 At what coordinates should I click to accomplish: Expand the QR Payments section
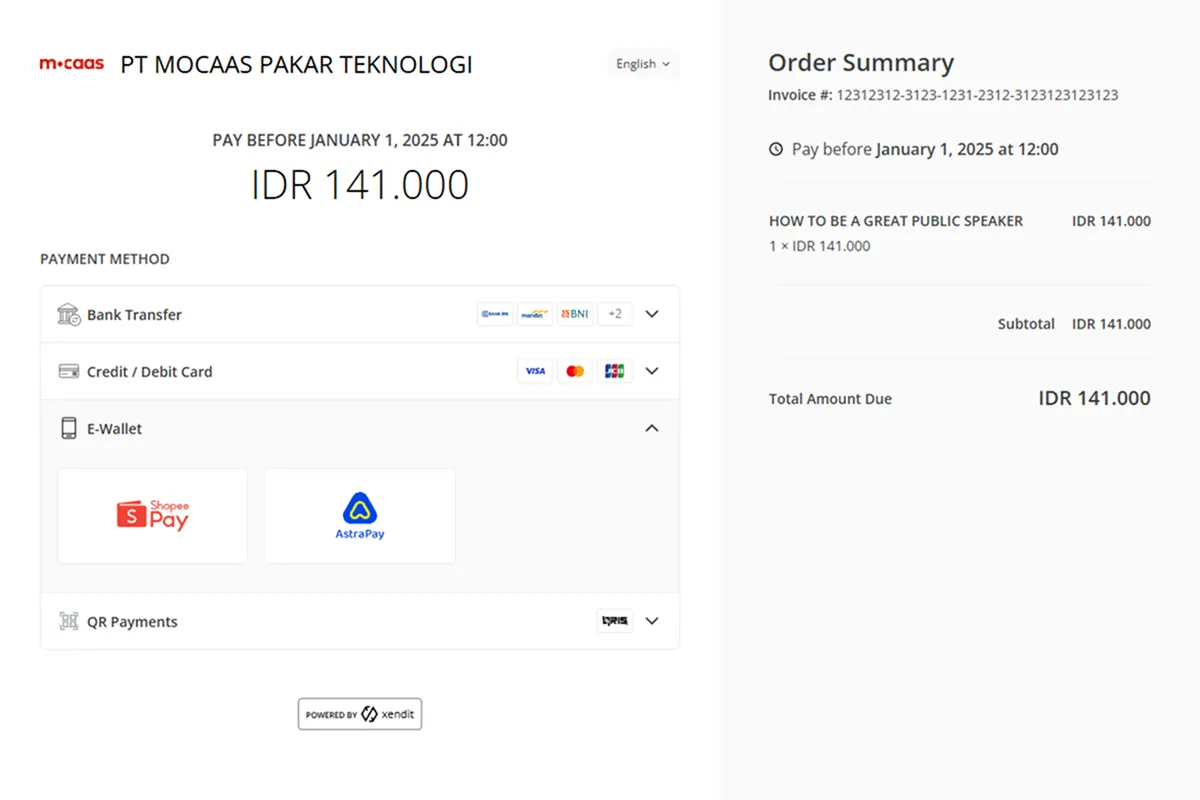(652, 620)
